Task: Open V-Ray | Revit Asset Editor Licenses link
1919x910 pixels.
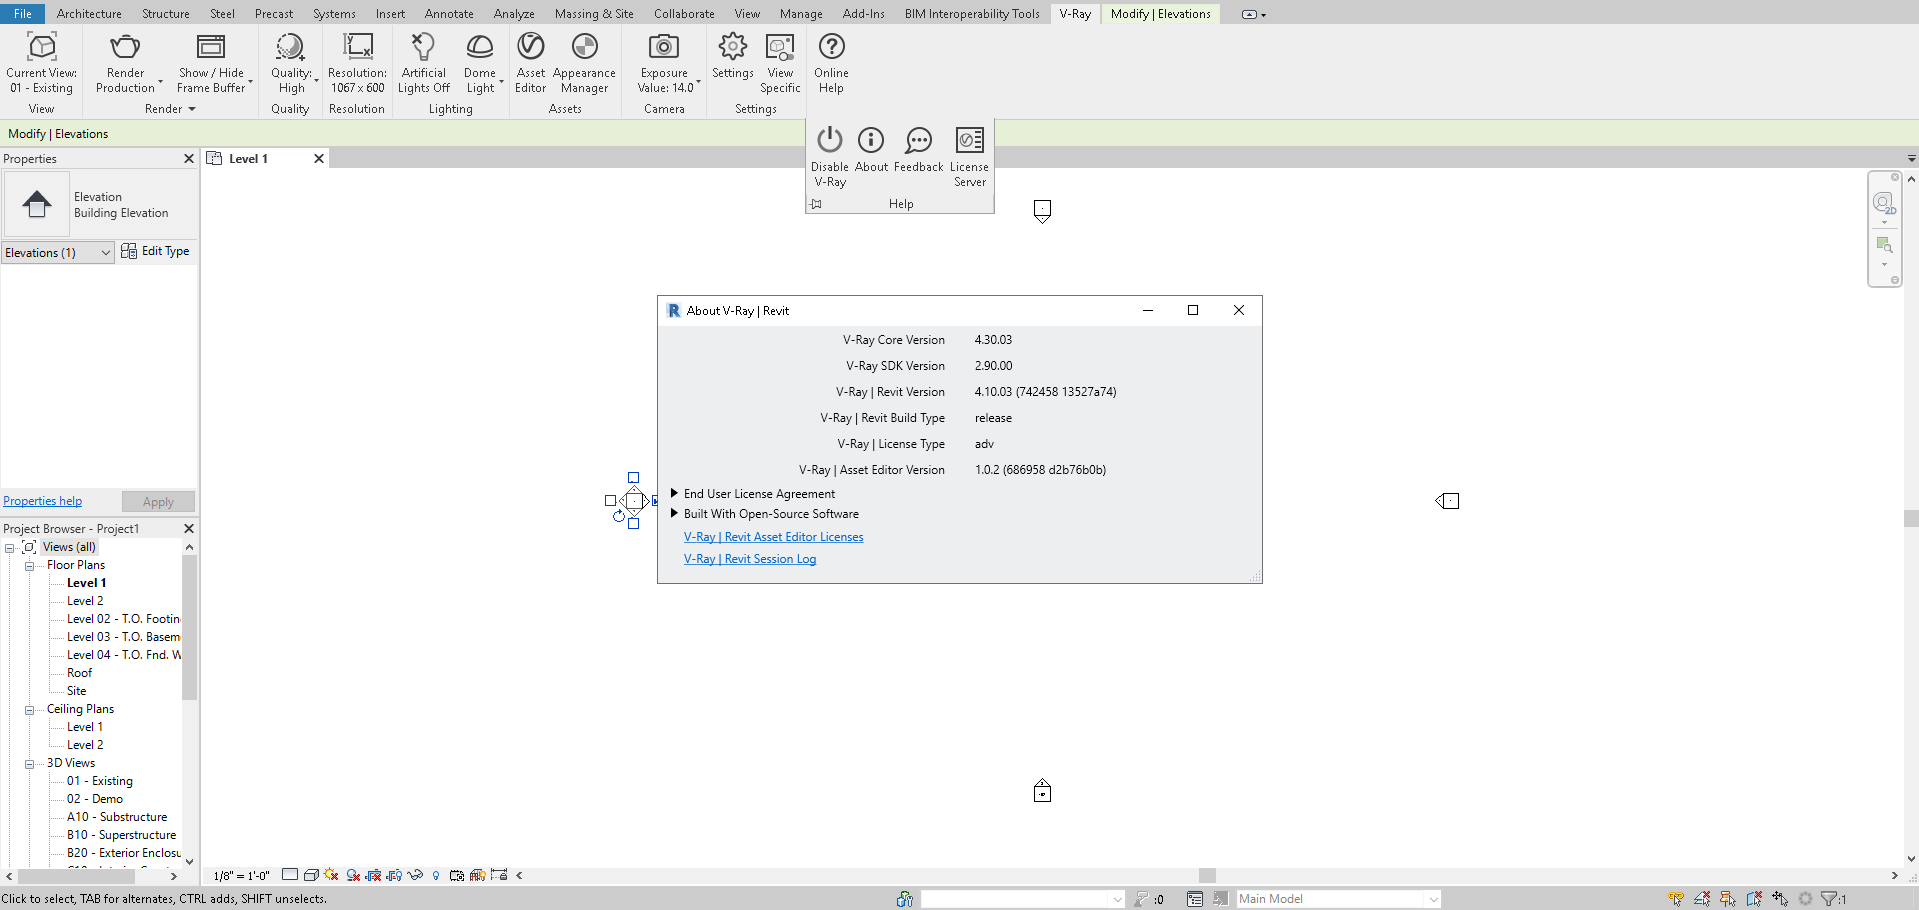Action: click(774, 537)
